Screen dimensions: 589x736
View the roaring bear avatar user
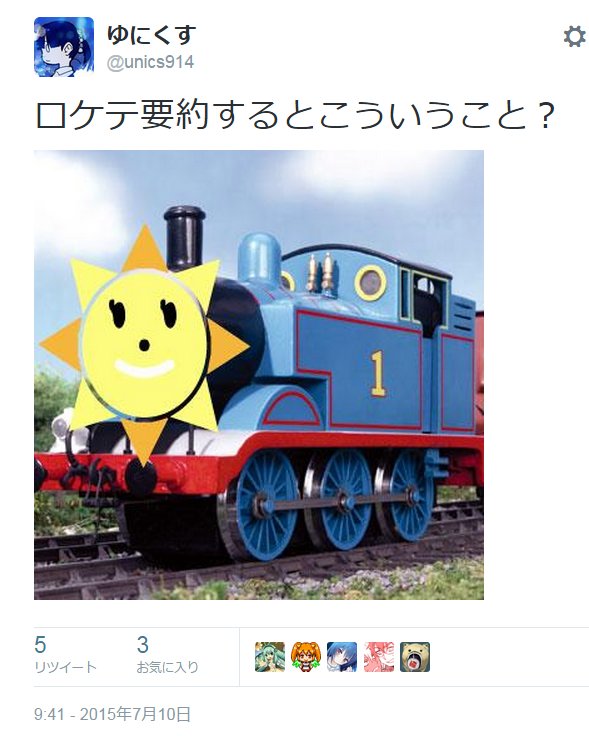coord(415,657)
